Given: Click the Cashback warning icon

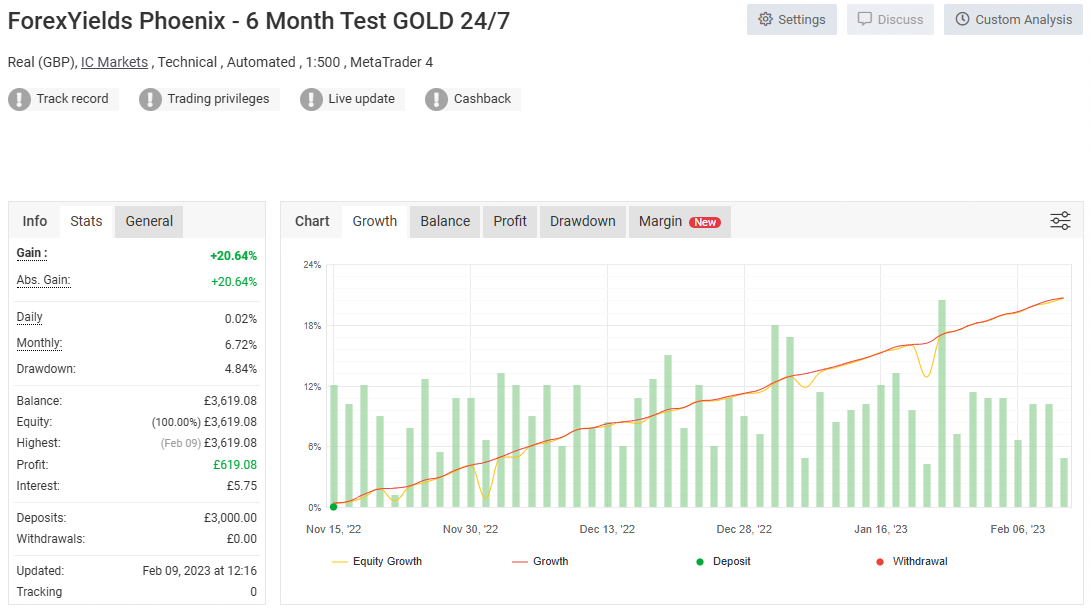Looking at the screenshot, I should [437, 99].
